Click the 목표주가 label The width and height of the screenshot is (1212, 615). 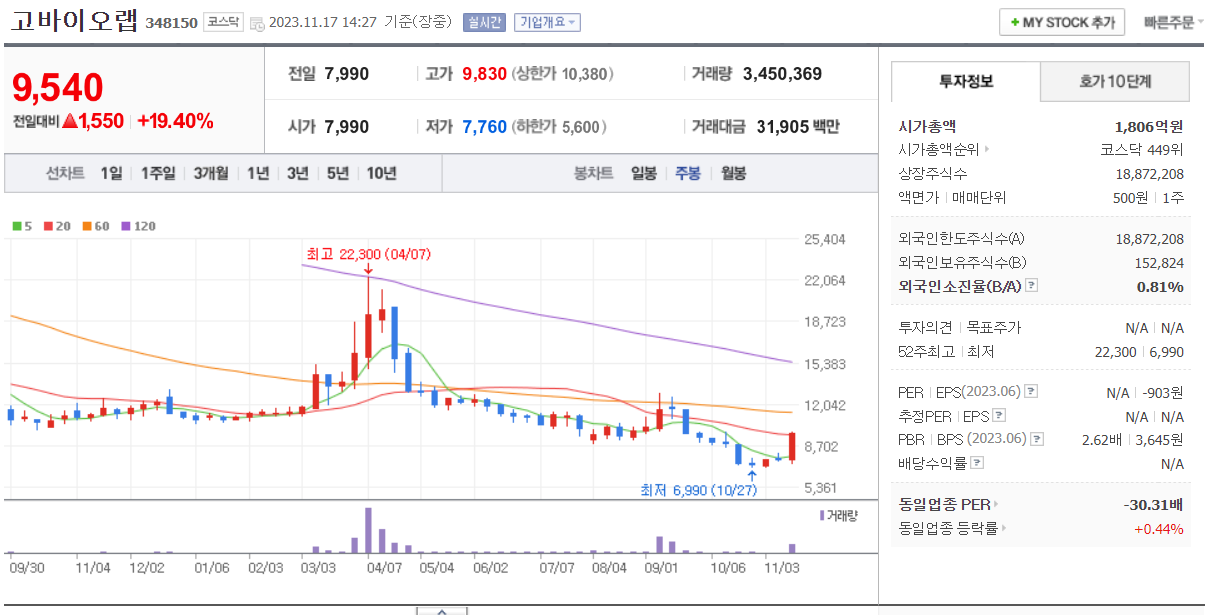coord(994,328)
